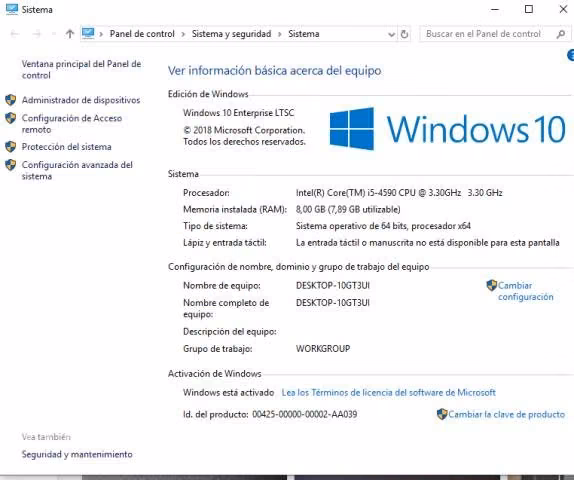Expand the address bar history dropdown
Screen dimensions: 574x480
tap(391, 34)
